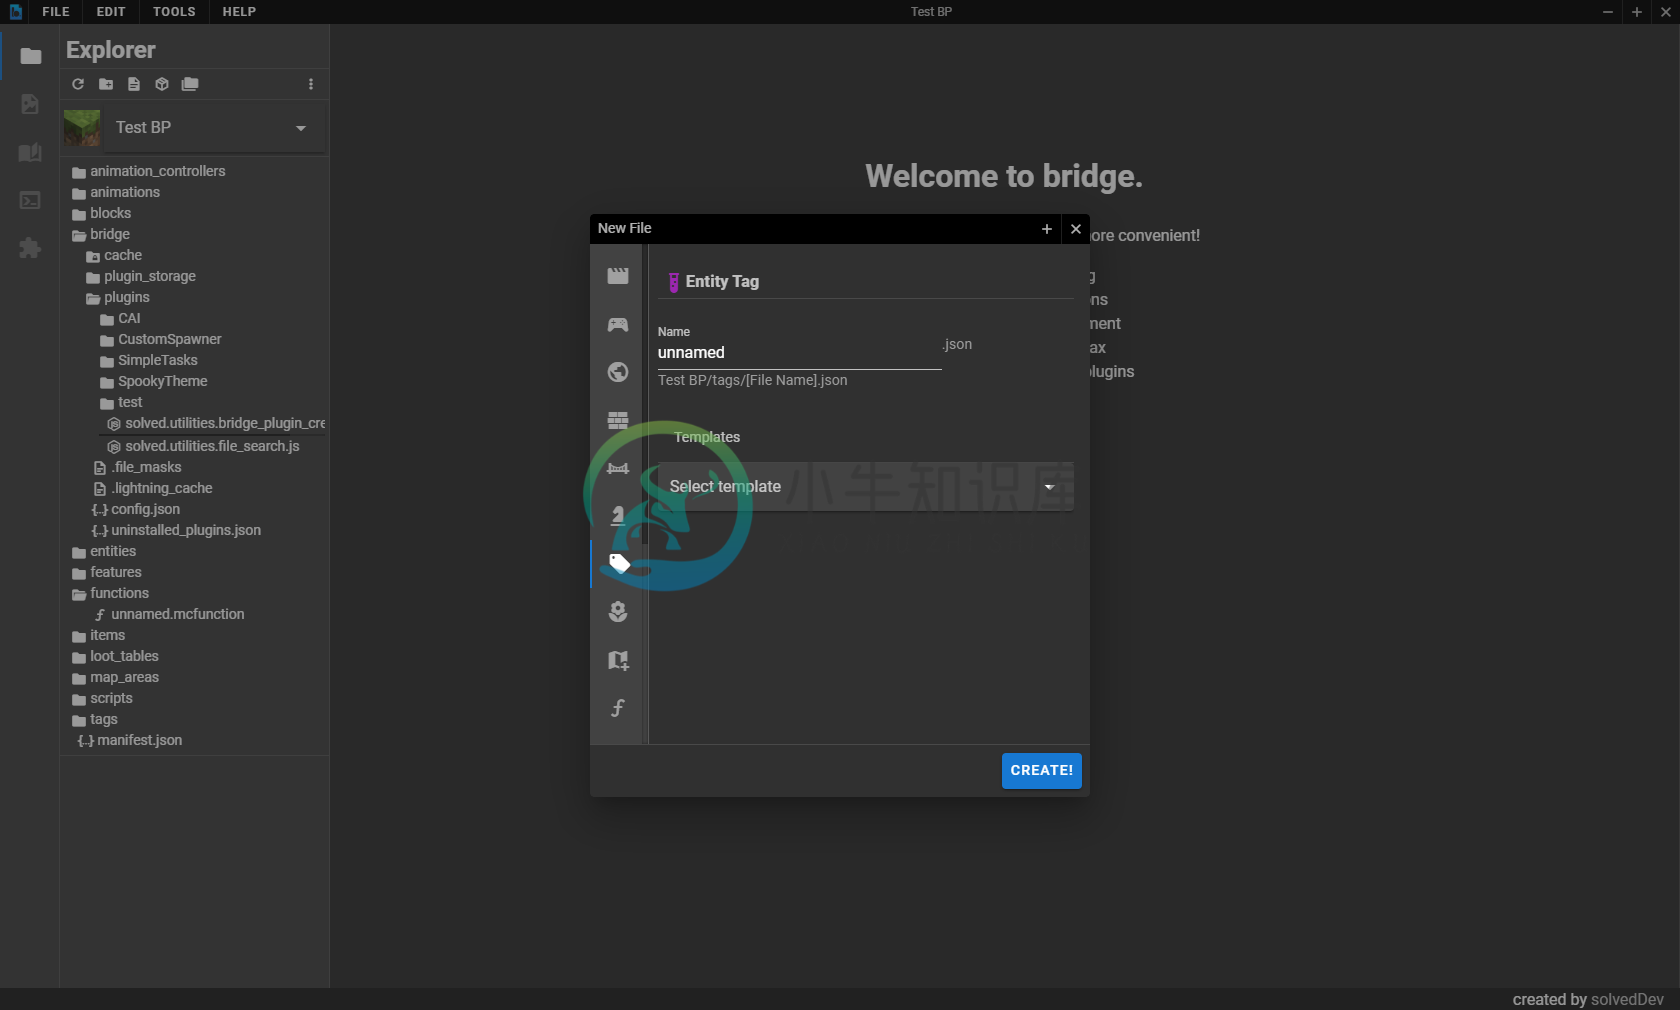Expand the CAI plugin folder
The height and width of the screenshot is (1010, 1680).
[x=120, y=318]
